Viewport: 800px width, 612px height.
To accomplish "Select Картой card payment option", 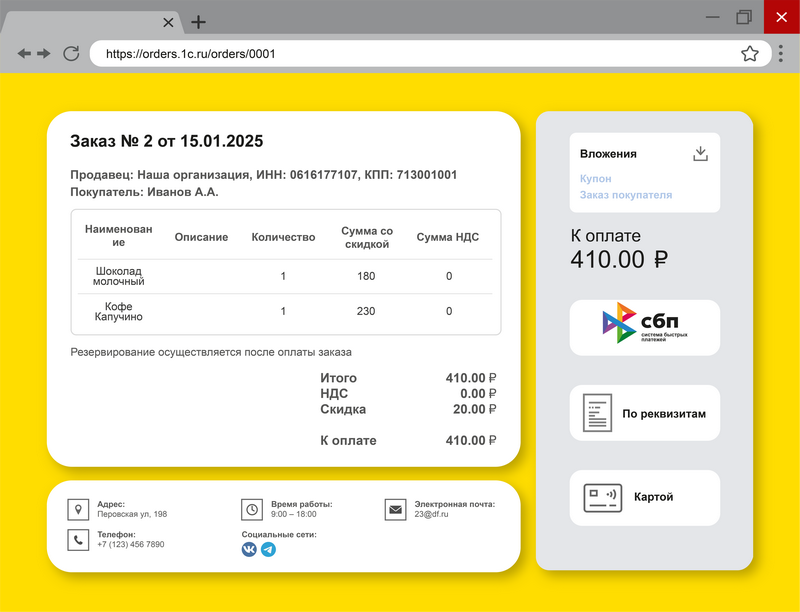I will tap(644, 497).
